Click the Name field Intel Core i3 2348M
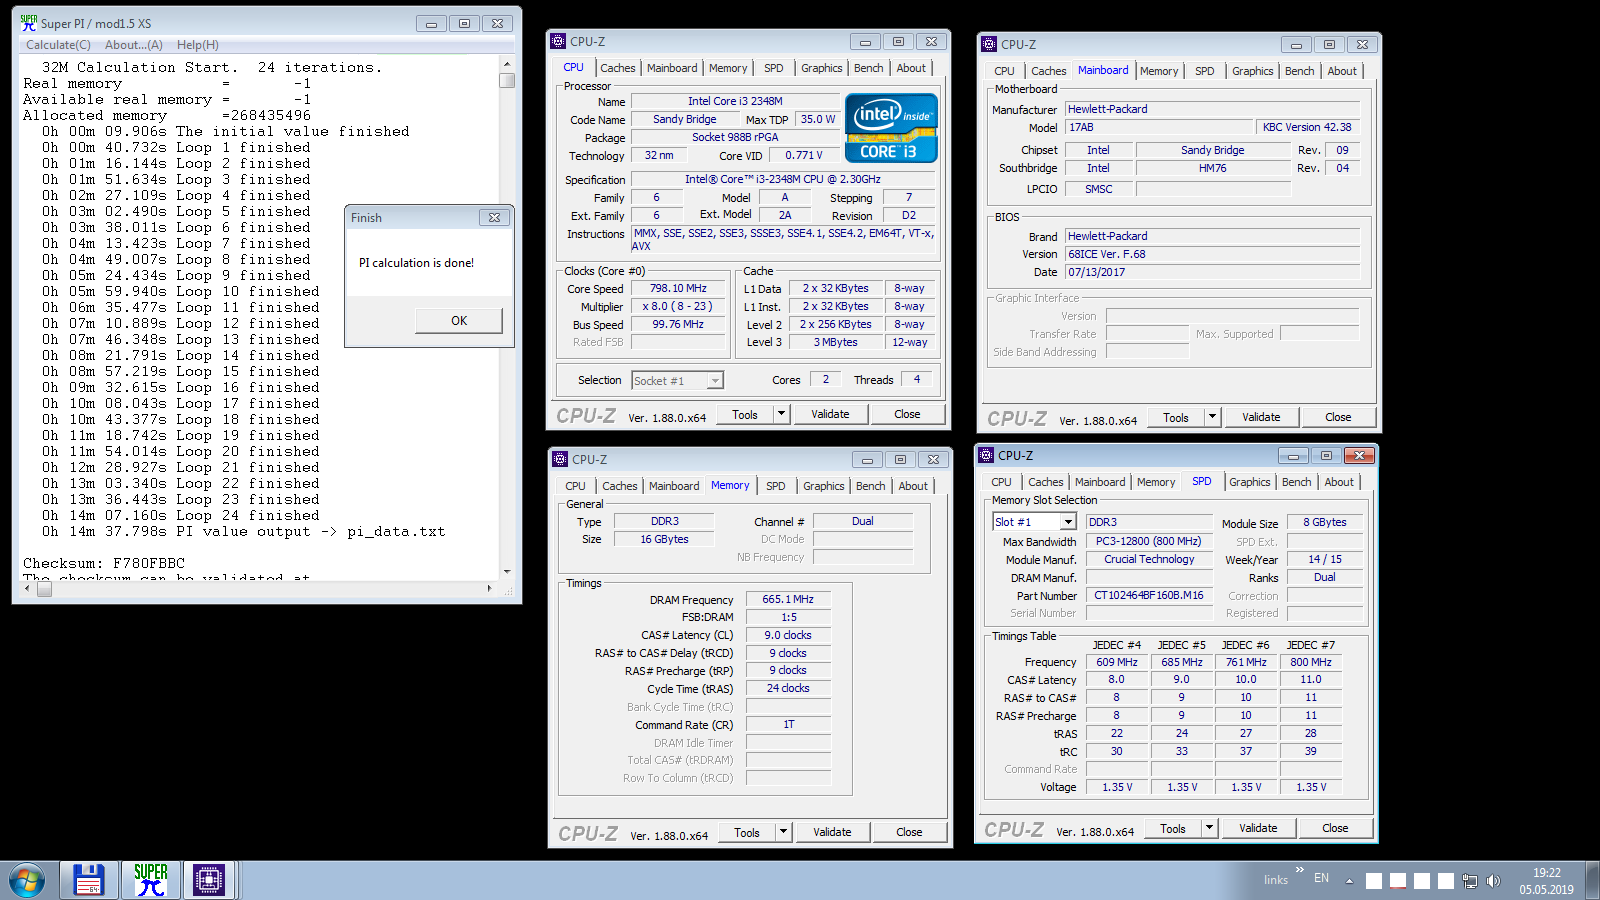 [735, 101]
